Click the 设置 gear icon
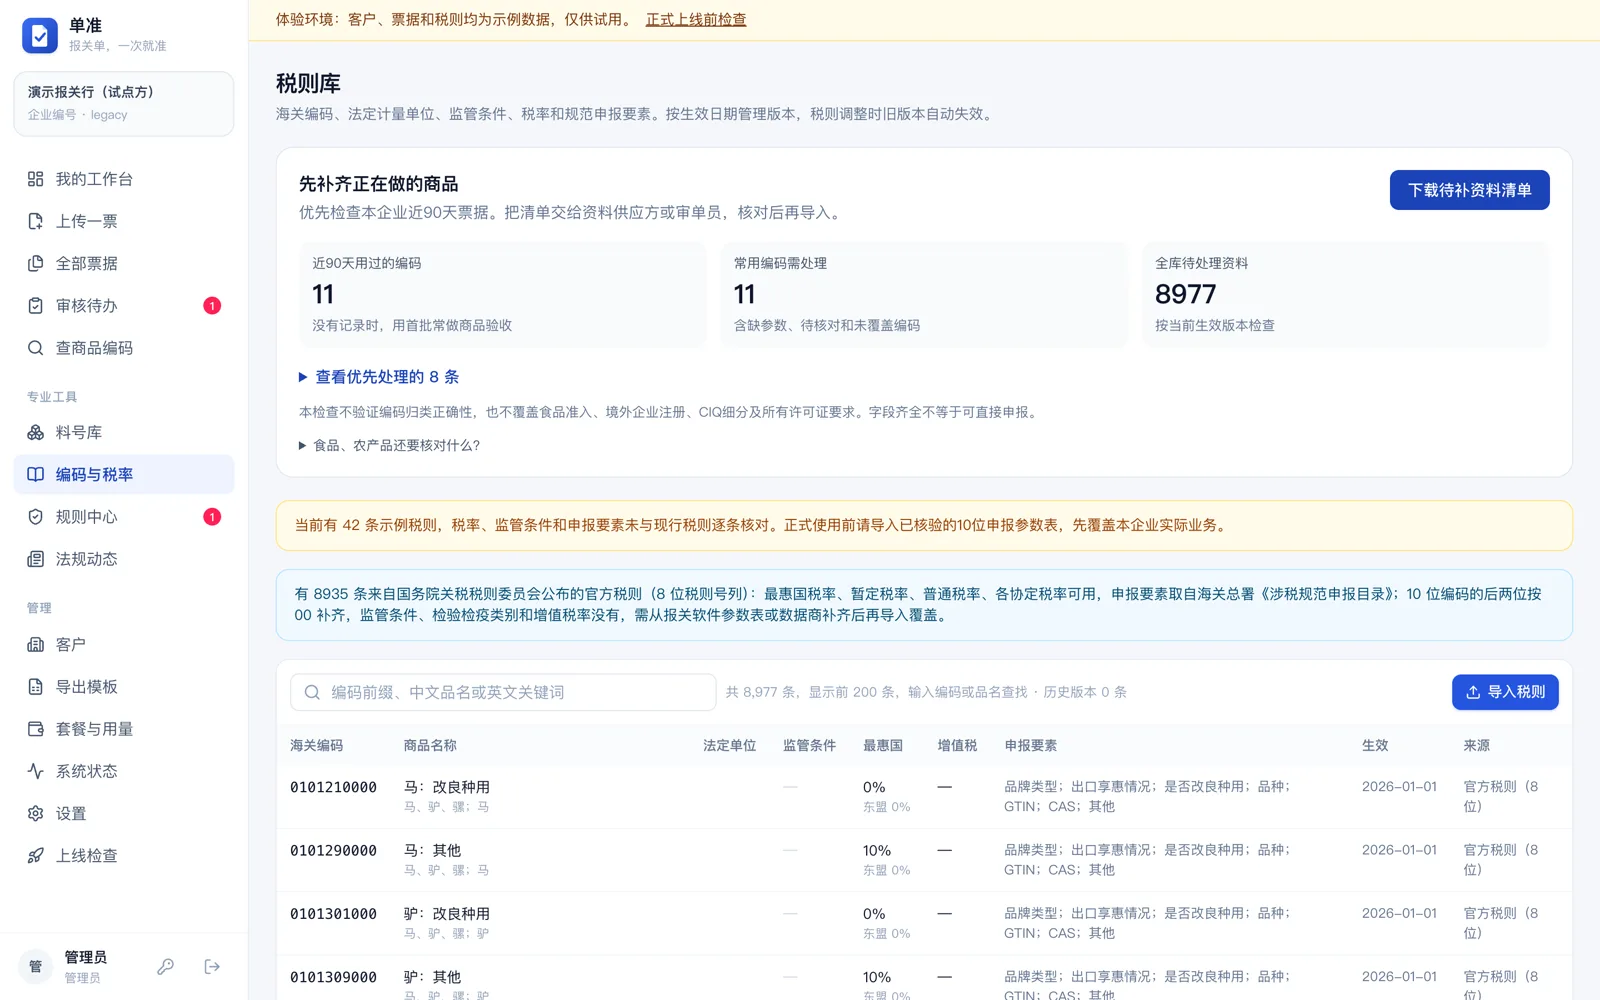 (36, 813)
